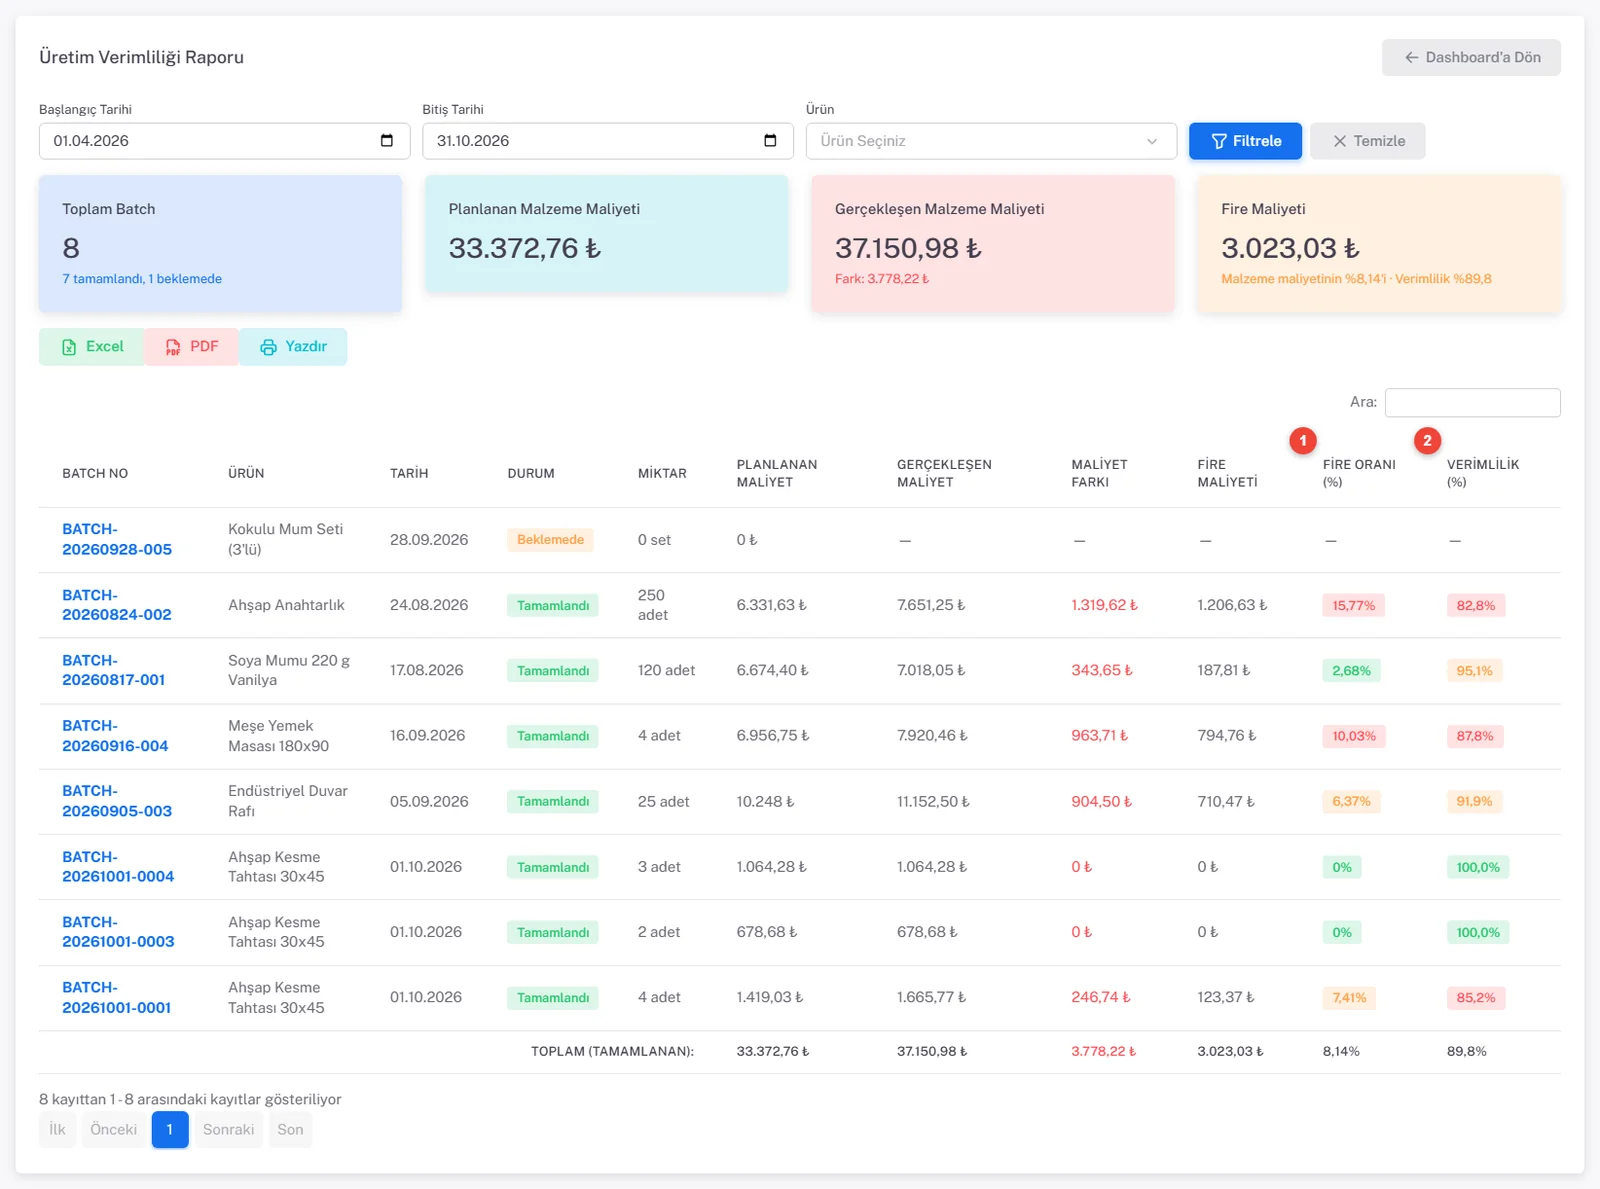1600x1189 pixels.
Task: Open batch link BATCH-20261001-0004
Action: [x=118, y=867]
